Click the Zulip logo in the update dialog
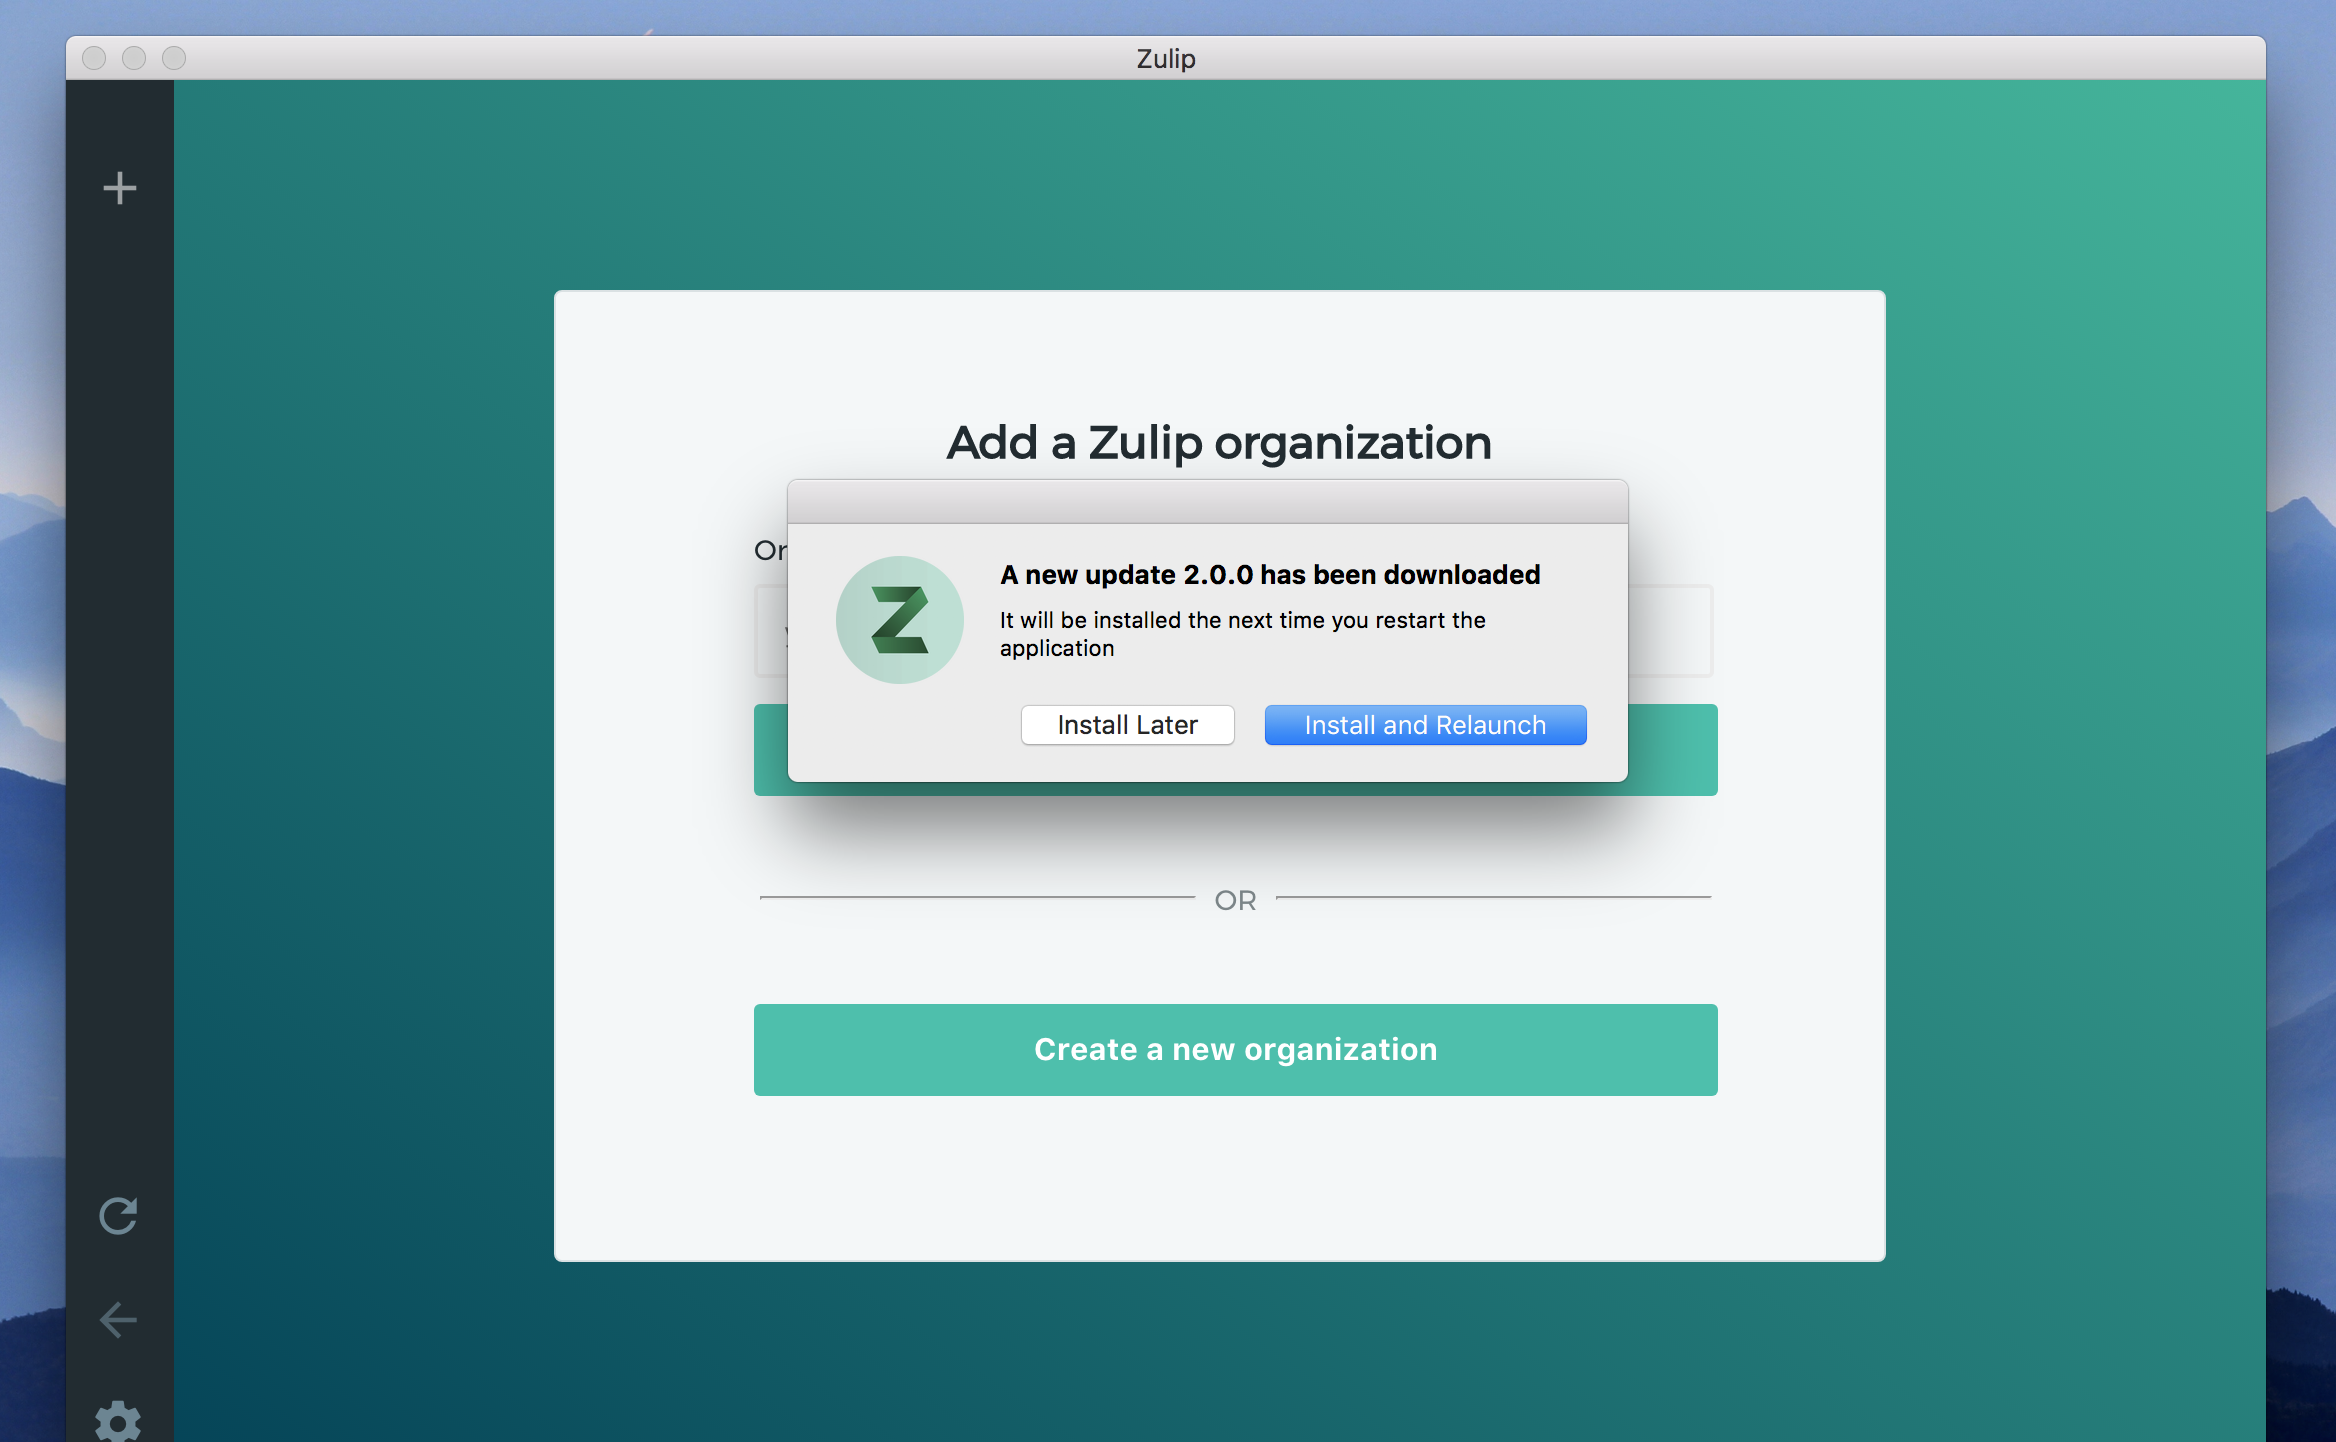 click(900, 620)
